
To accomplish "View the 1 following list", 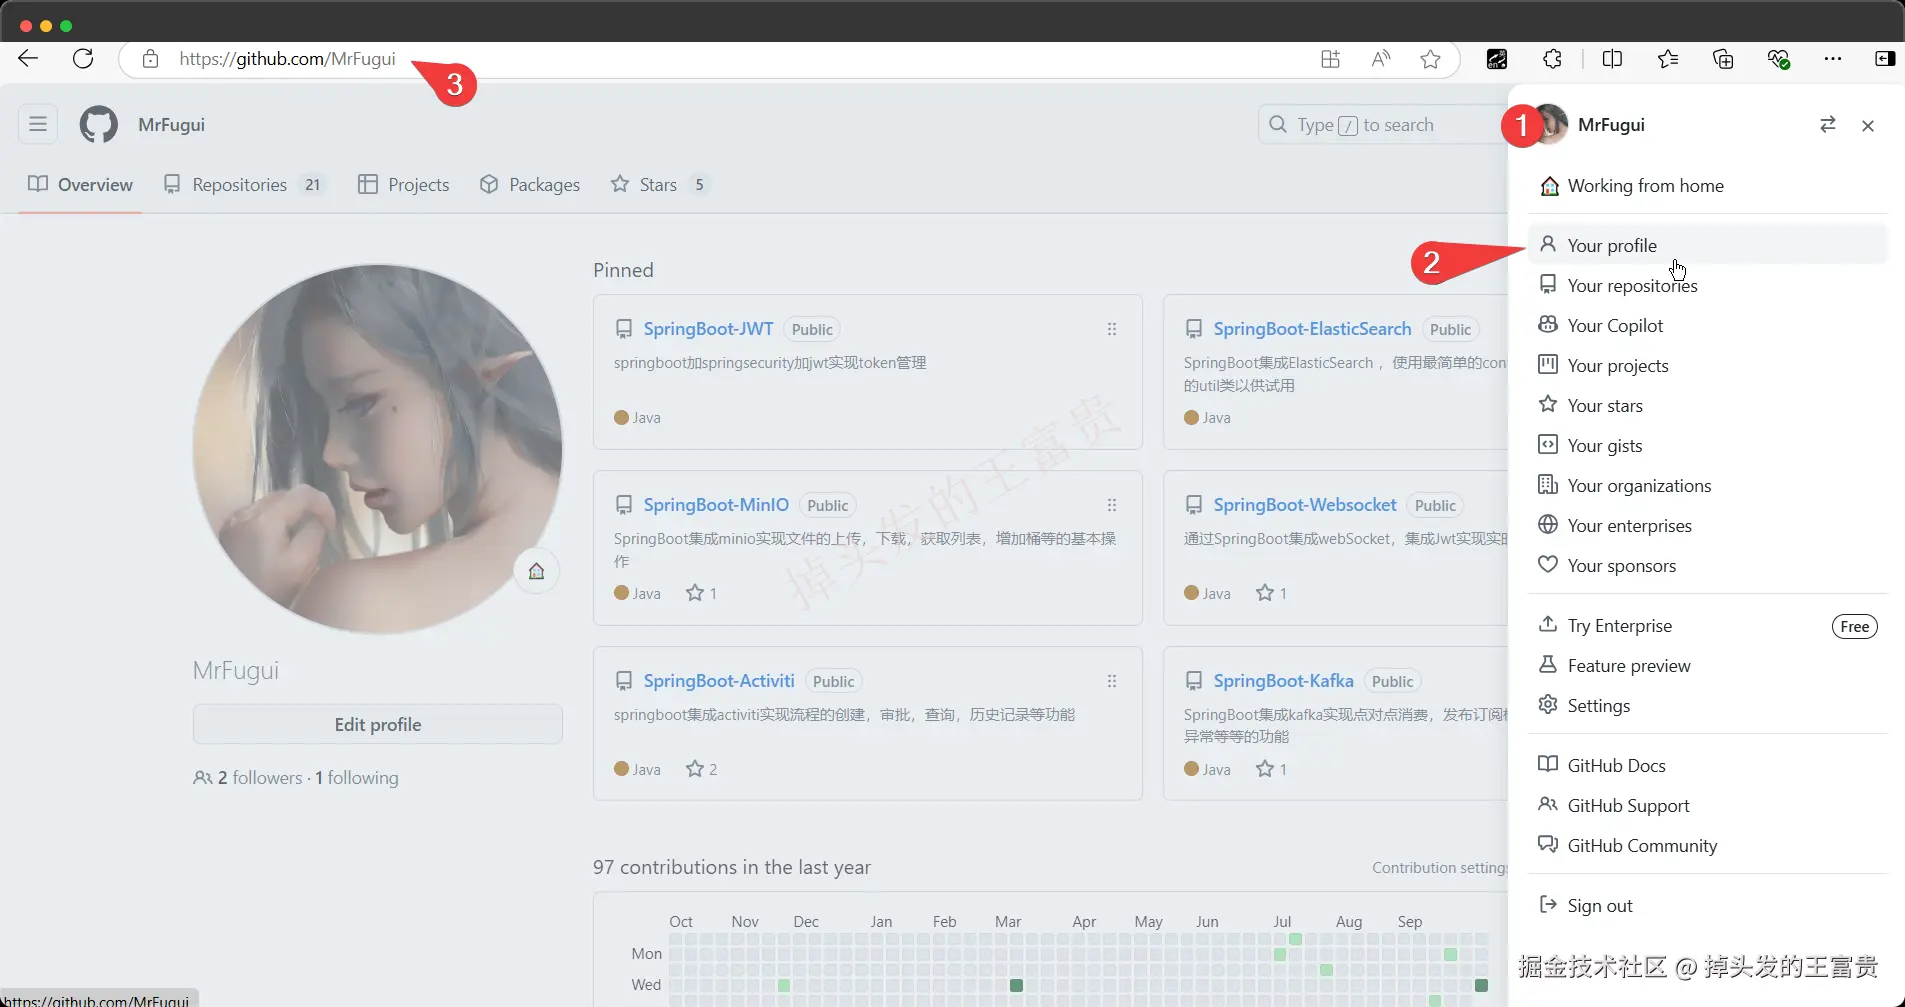I will [x=357, y=777].
